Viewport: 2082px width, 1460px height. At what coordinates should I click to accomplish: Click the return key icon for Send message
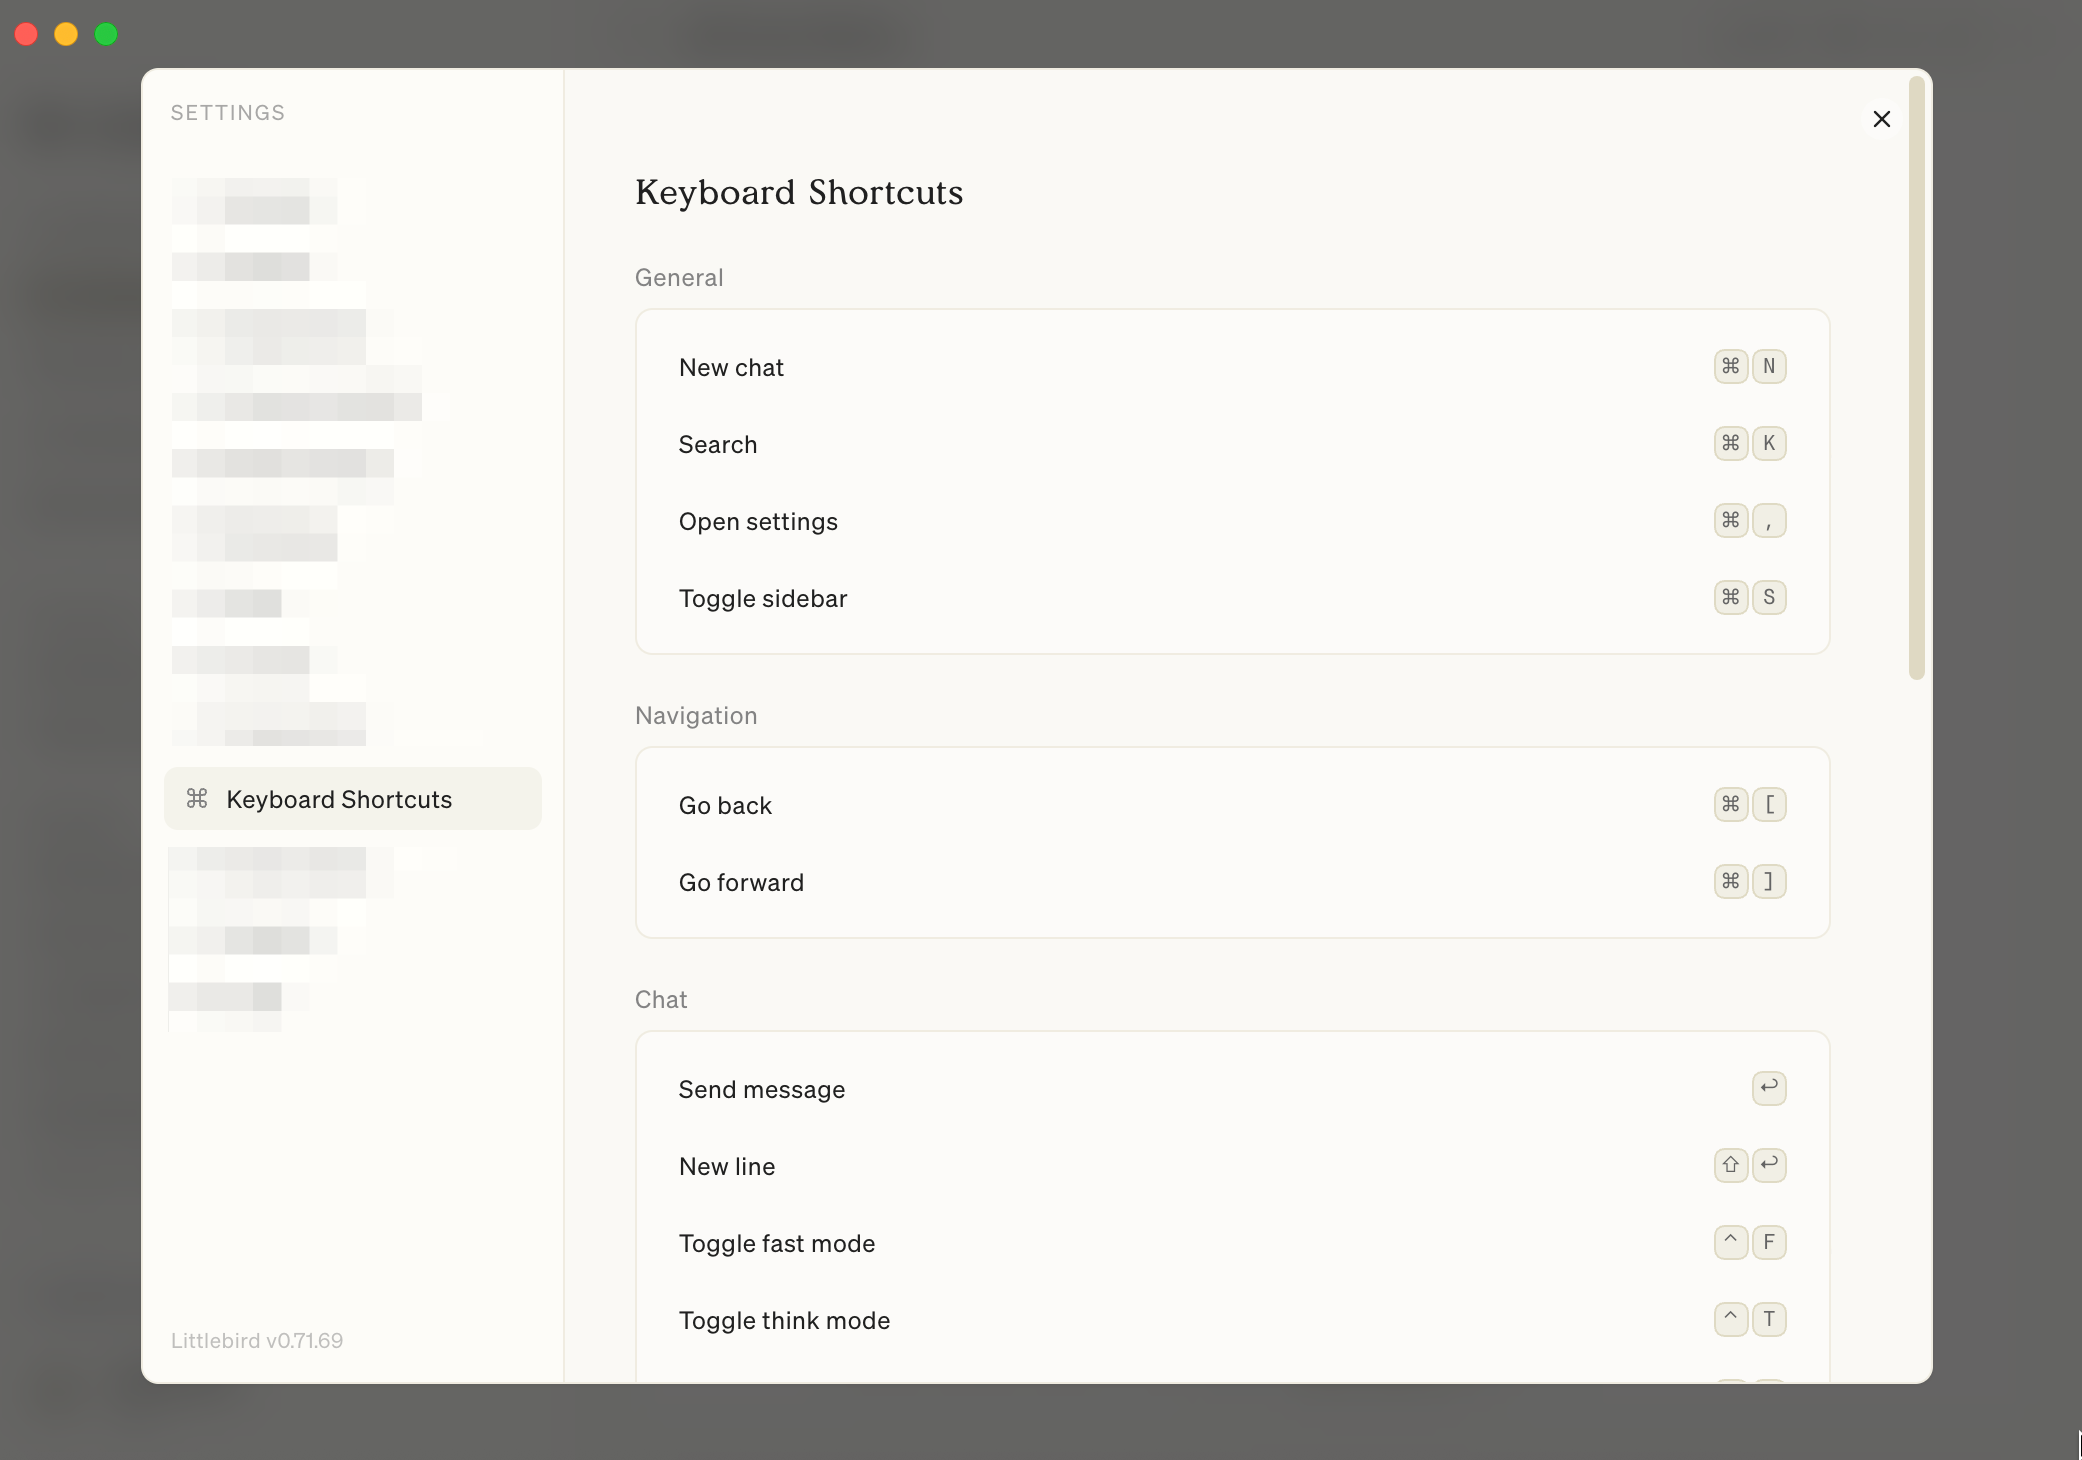click(1769, 1088)
